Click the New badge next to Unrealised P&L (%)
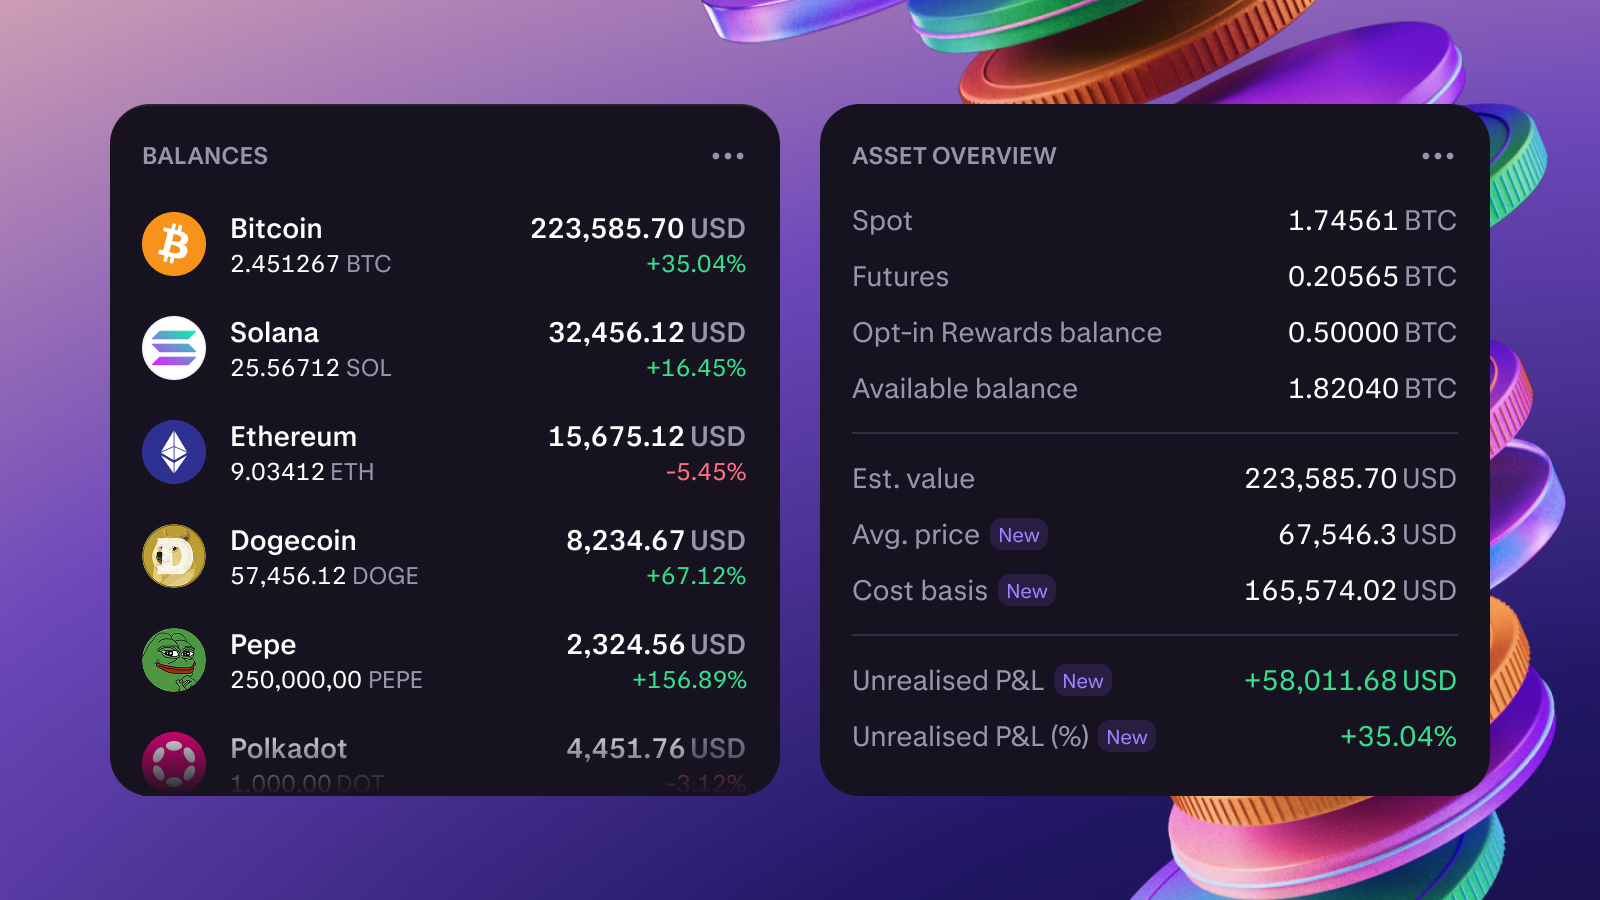The width and height of the screenshot is (1600, 900). click(1127, 737)
